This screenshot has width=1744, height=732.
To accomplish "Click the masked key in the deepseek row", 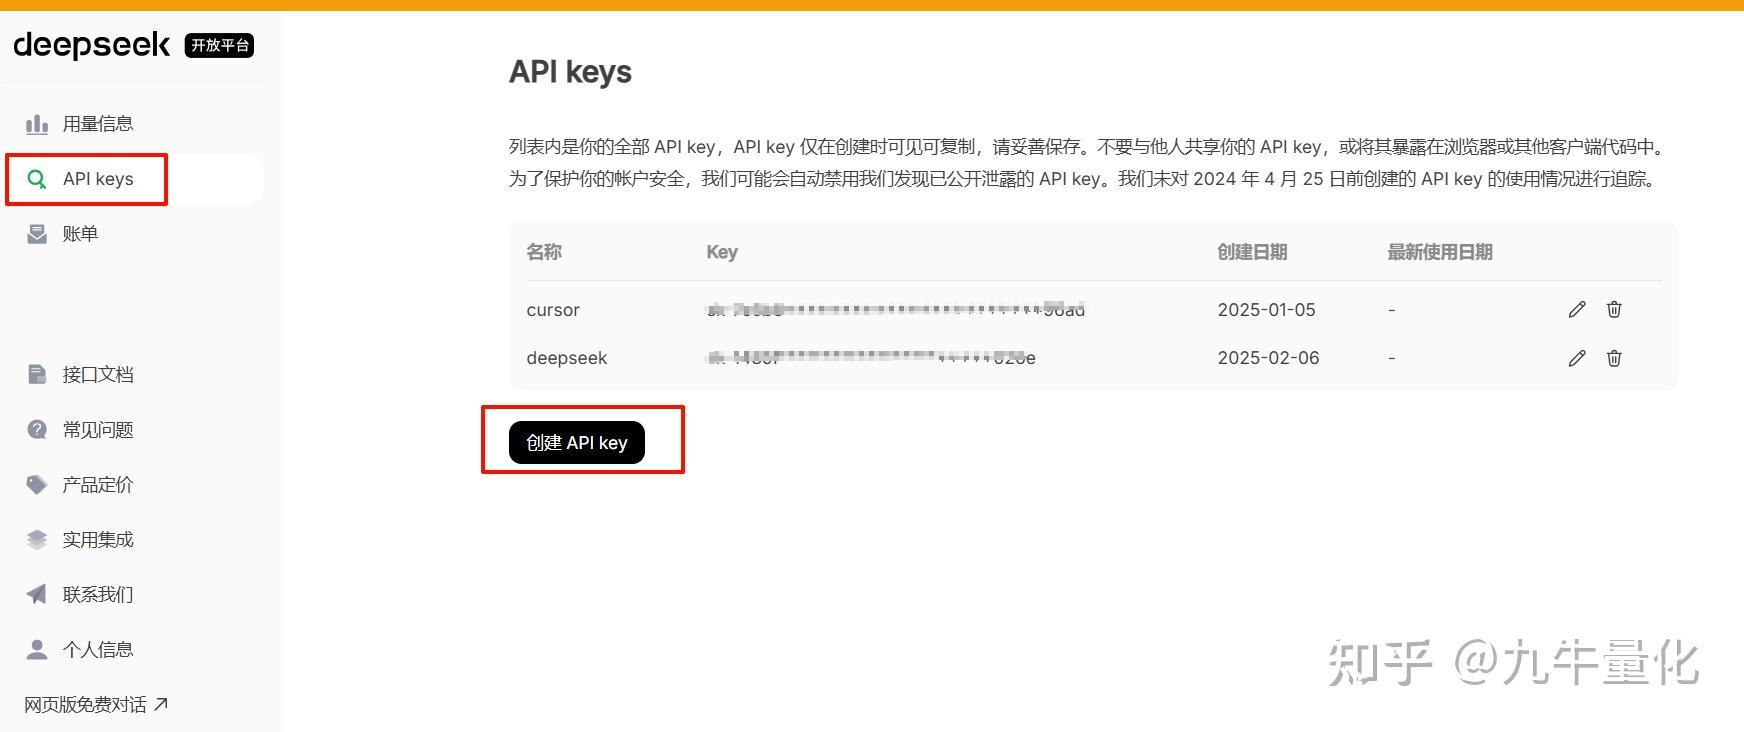I will tap(871, 358).
